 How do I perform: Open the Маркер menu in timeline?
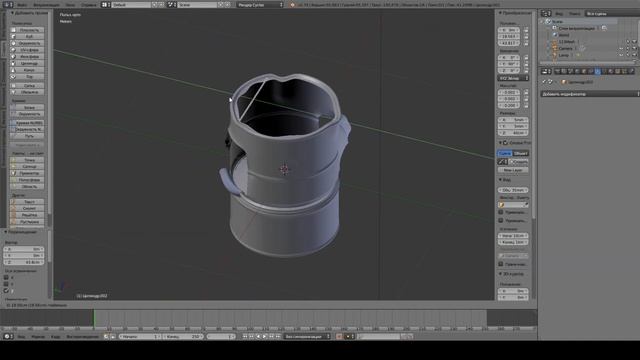pyautogui.click(x=38, y=337)
